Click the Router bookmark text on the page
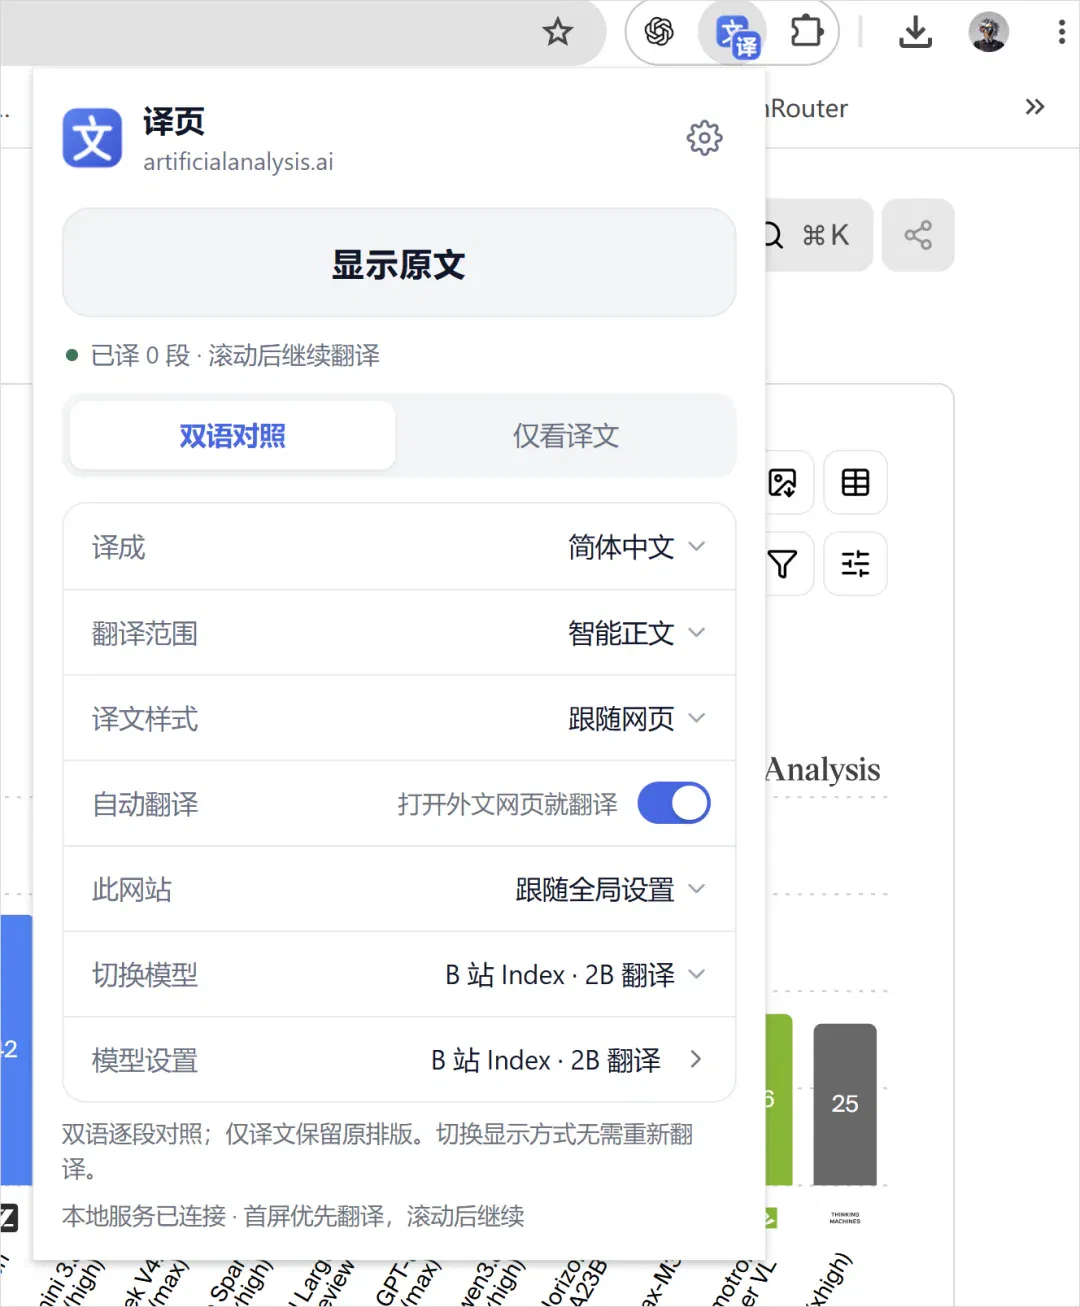Viewport: 1080px width, 1307px height. pos(807,108)
